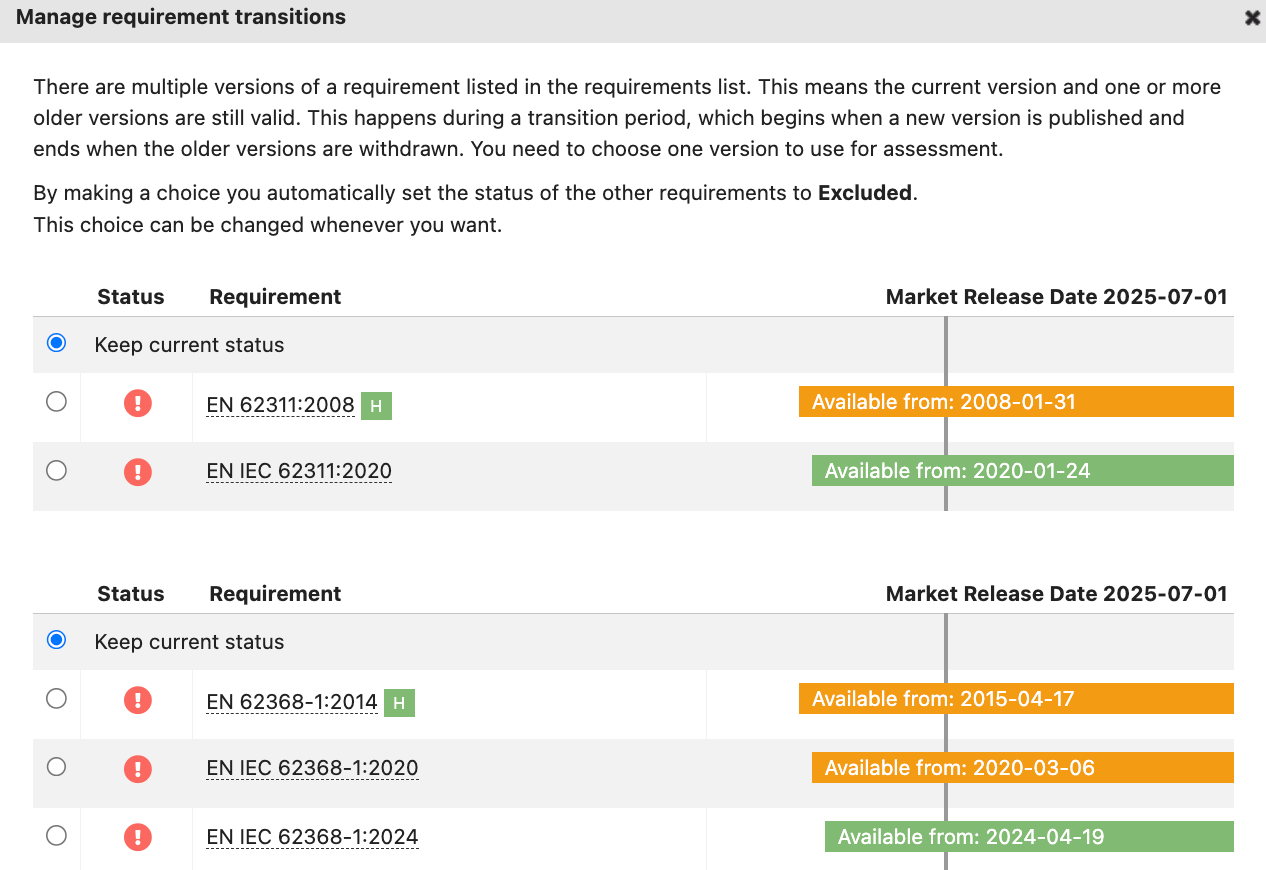Open the EN 62311:2008 requirement link
This screenshot has height=870, width=1266.
click(280, 405)
